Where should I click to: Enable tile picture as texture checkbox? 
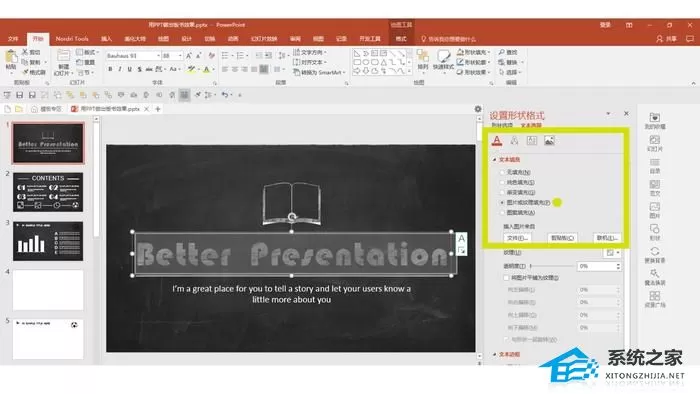506,278
